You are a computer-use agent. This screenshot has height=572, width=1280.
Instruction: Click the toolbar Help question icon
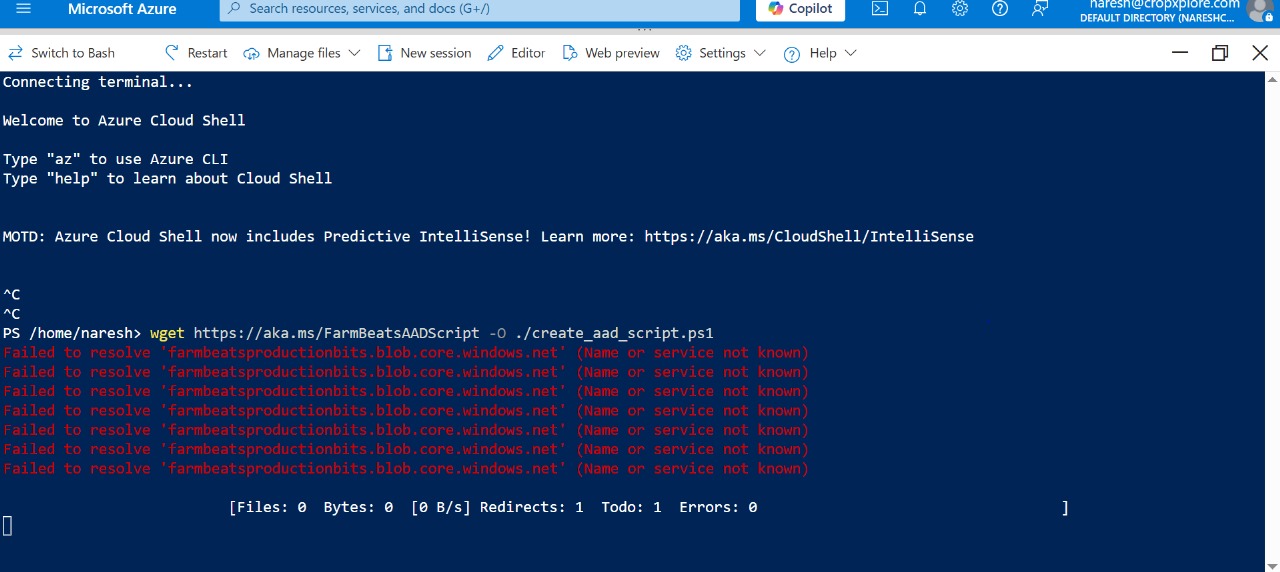click(792, 54)
